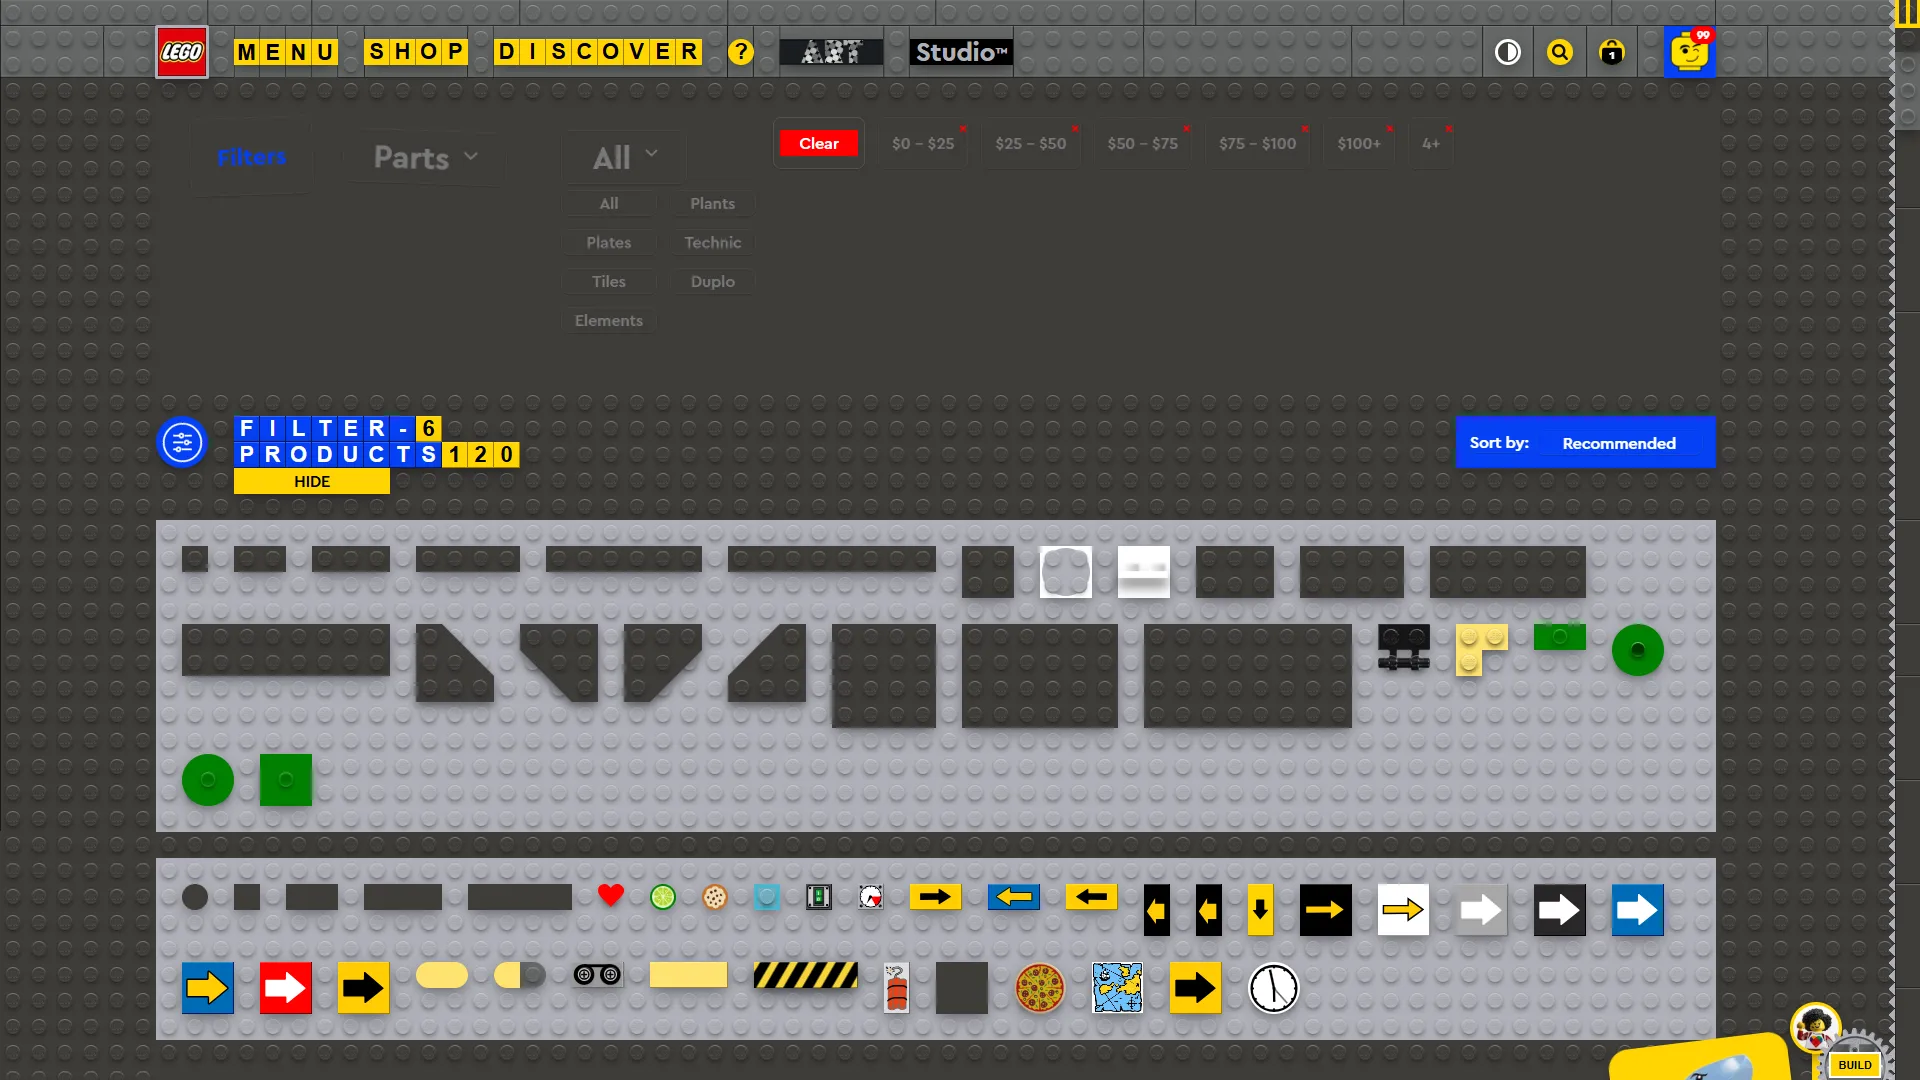The height and width of the screenshot is (1080, 1920).
Task: Choose the Duplo category option
Action: 712,281
